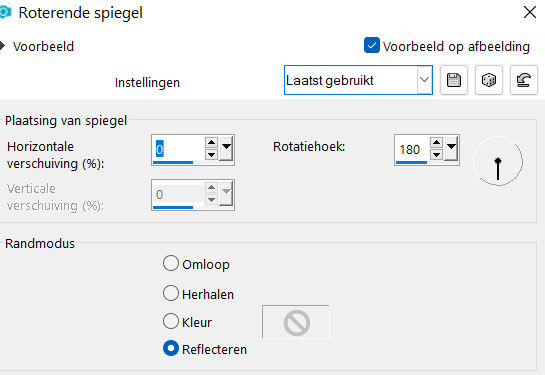This screenshot has height=375, width=545.
Task: Select the Reflecteren radio button
Action: point(171,348)
